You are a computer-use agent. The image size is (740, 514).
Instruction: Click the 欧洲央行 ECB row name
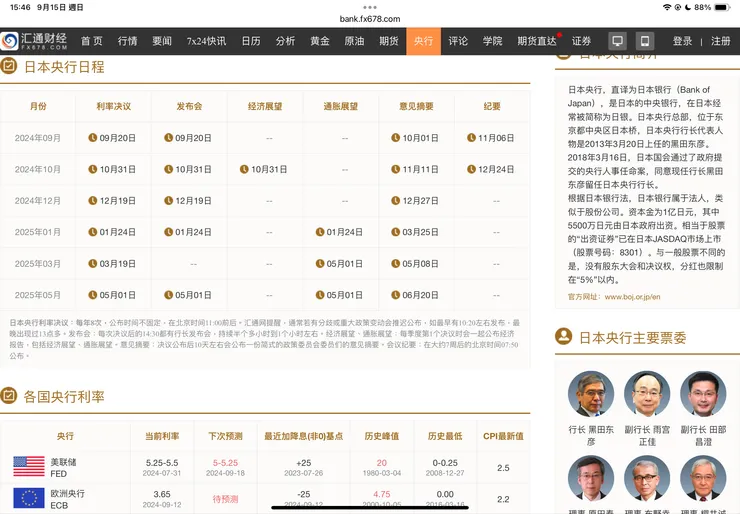tap(67, 499)
